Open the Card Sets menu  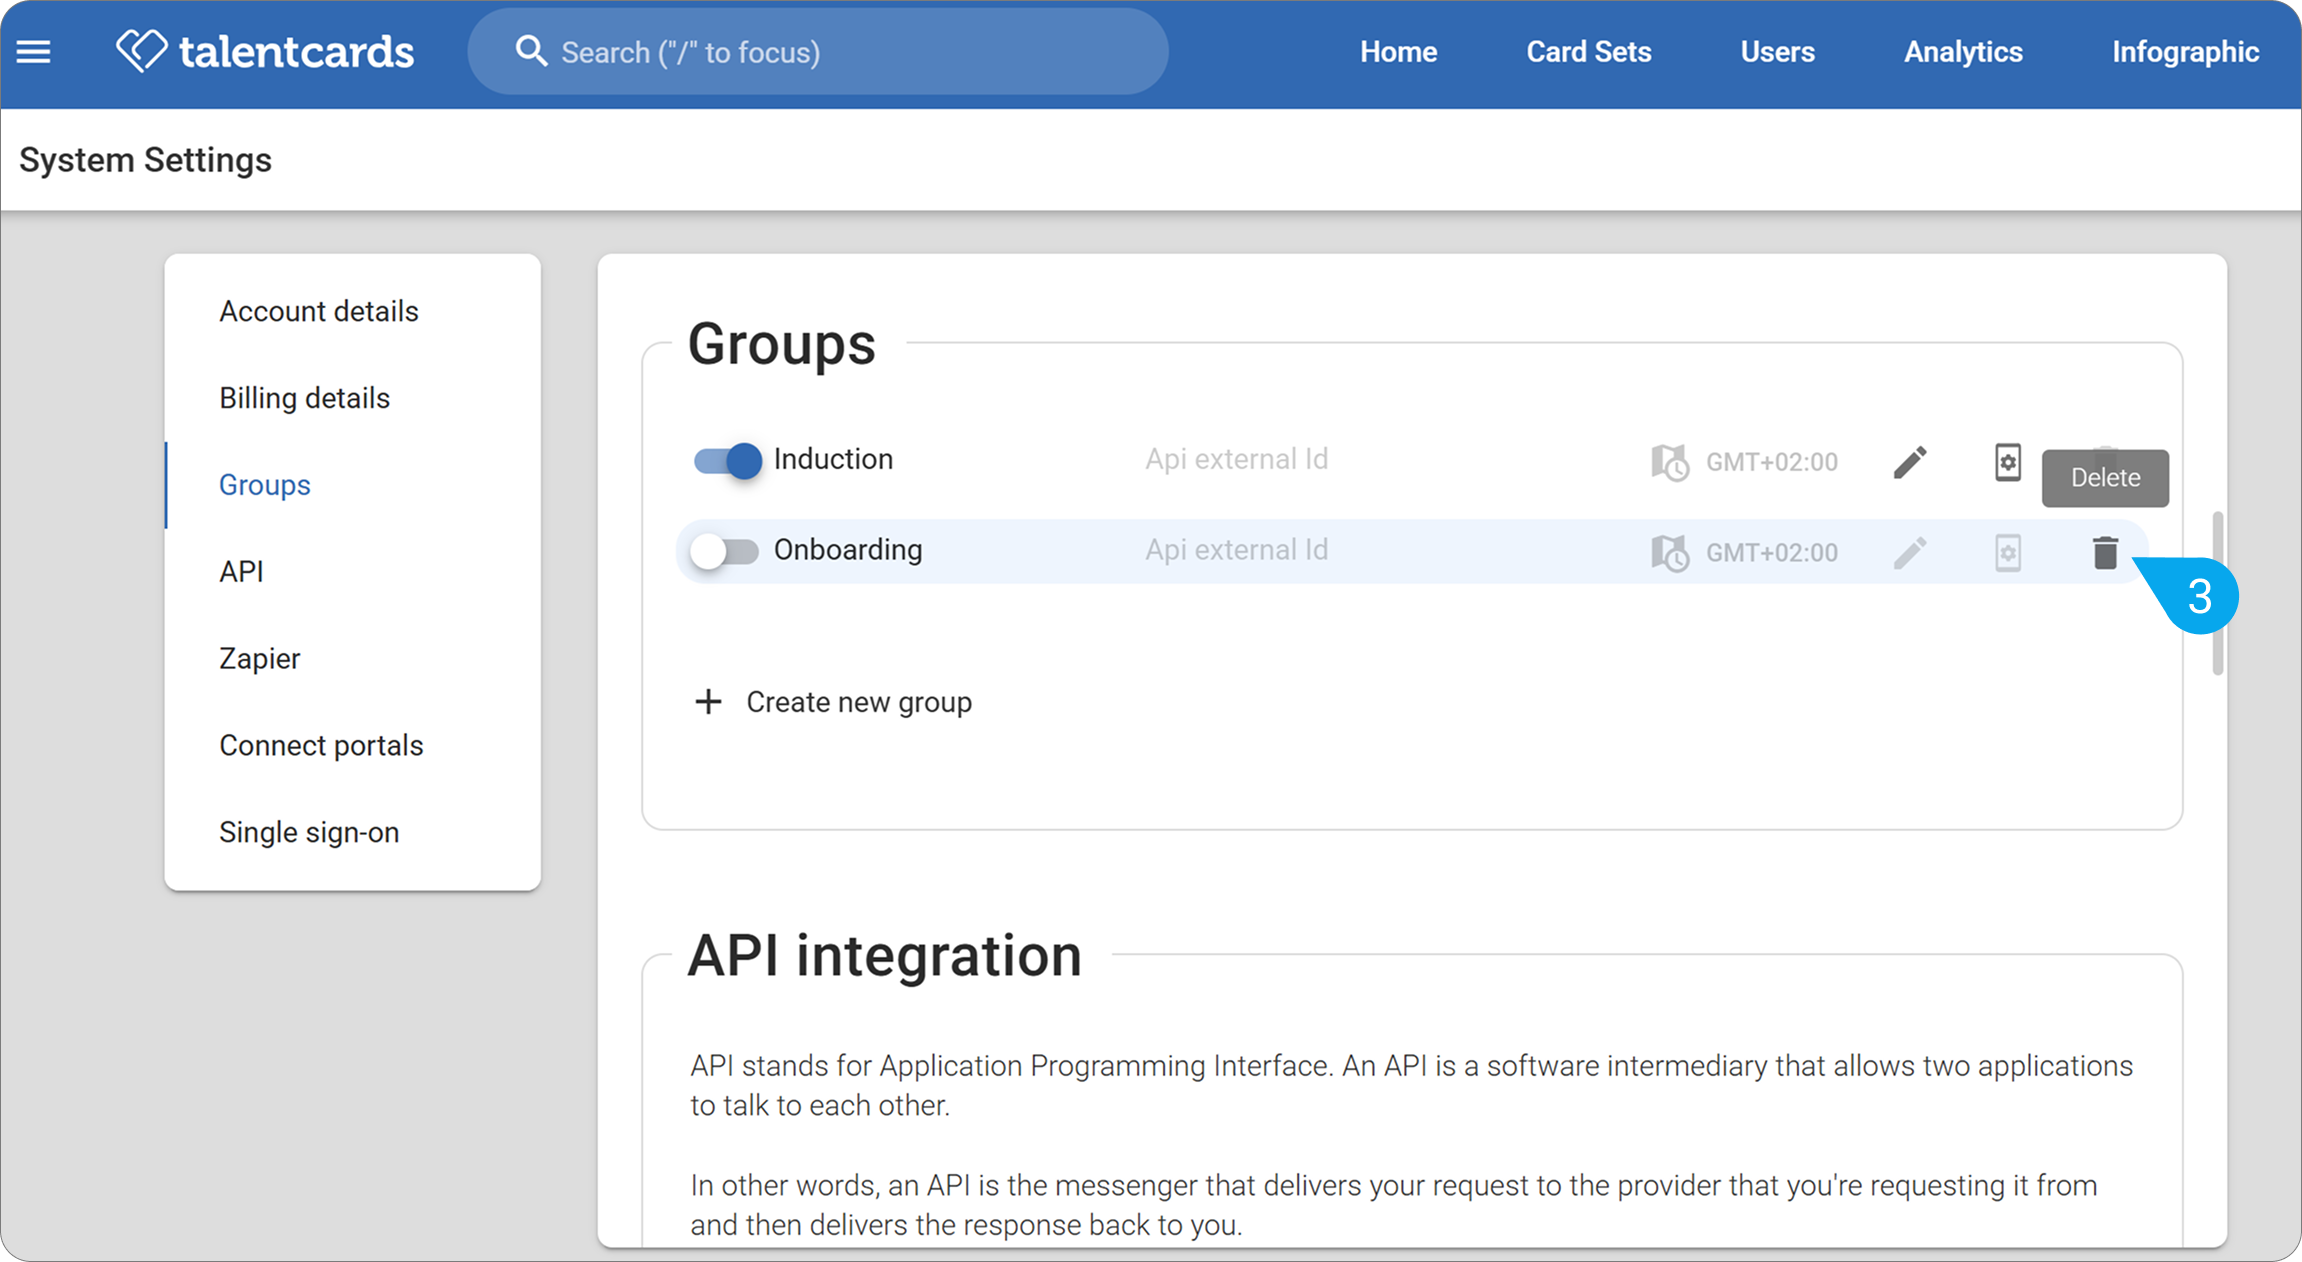[x=1588, y=52]
